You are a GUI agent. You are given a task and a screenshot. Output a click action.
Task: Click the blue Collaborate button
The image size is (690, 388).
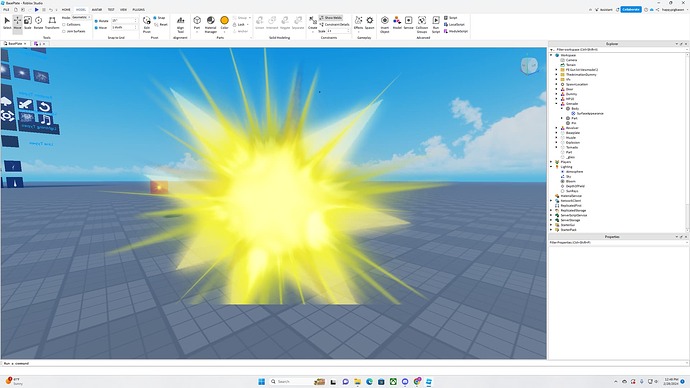coord(631,9)
